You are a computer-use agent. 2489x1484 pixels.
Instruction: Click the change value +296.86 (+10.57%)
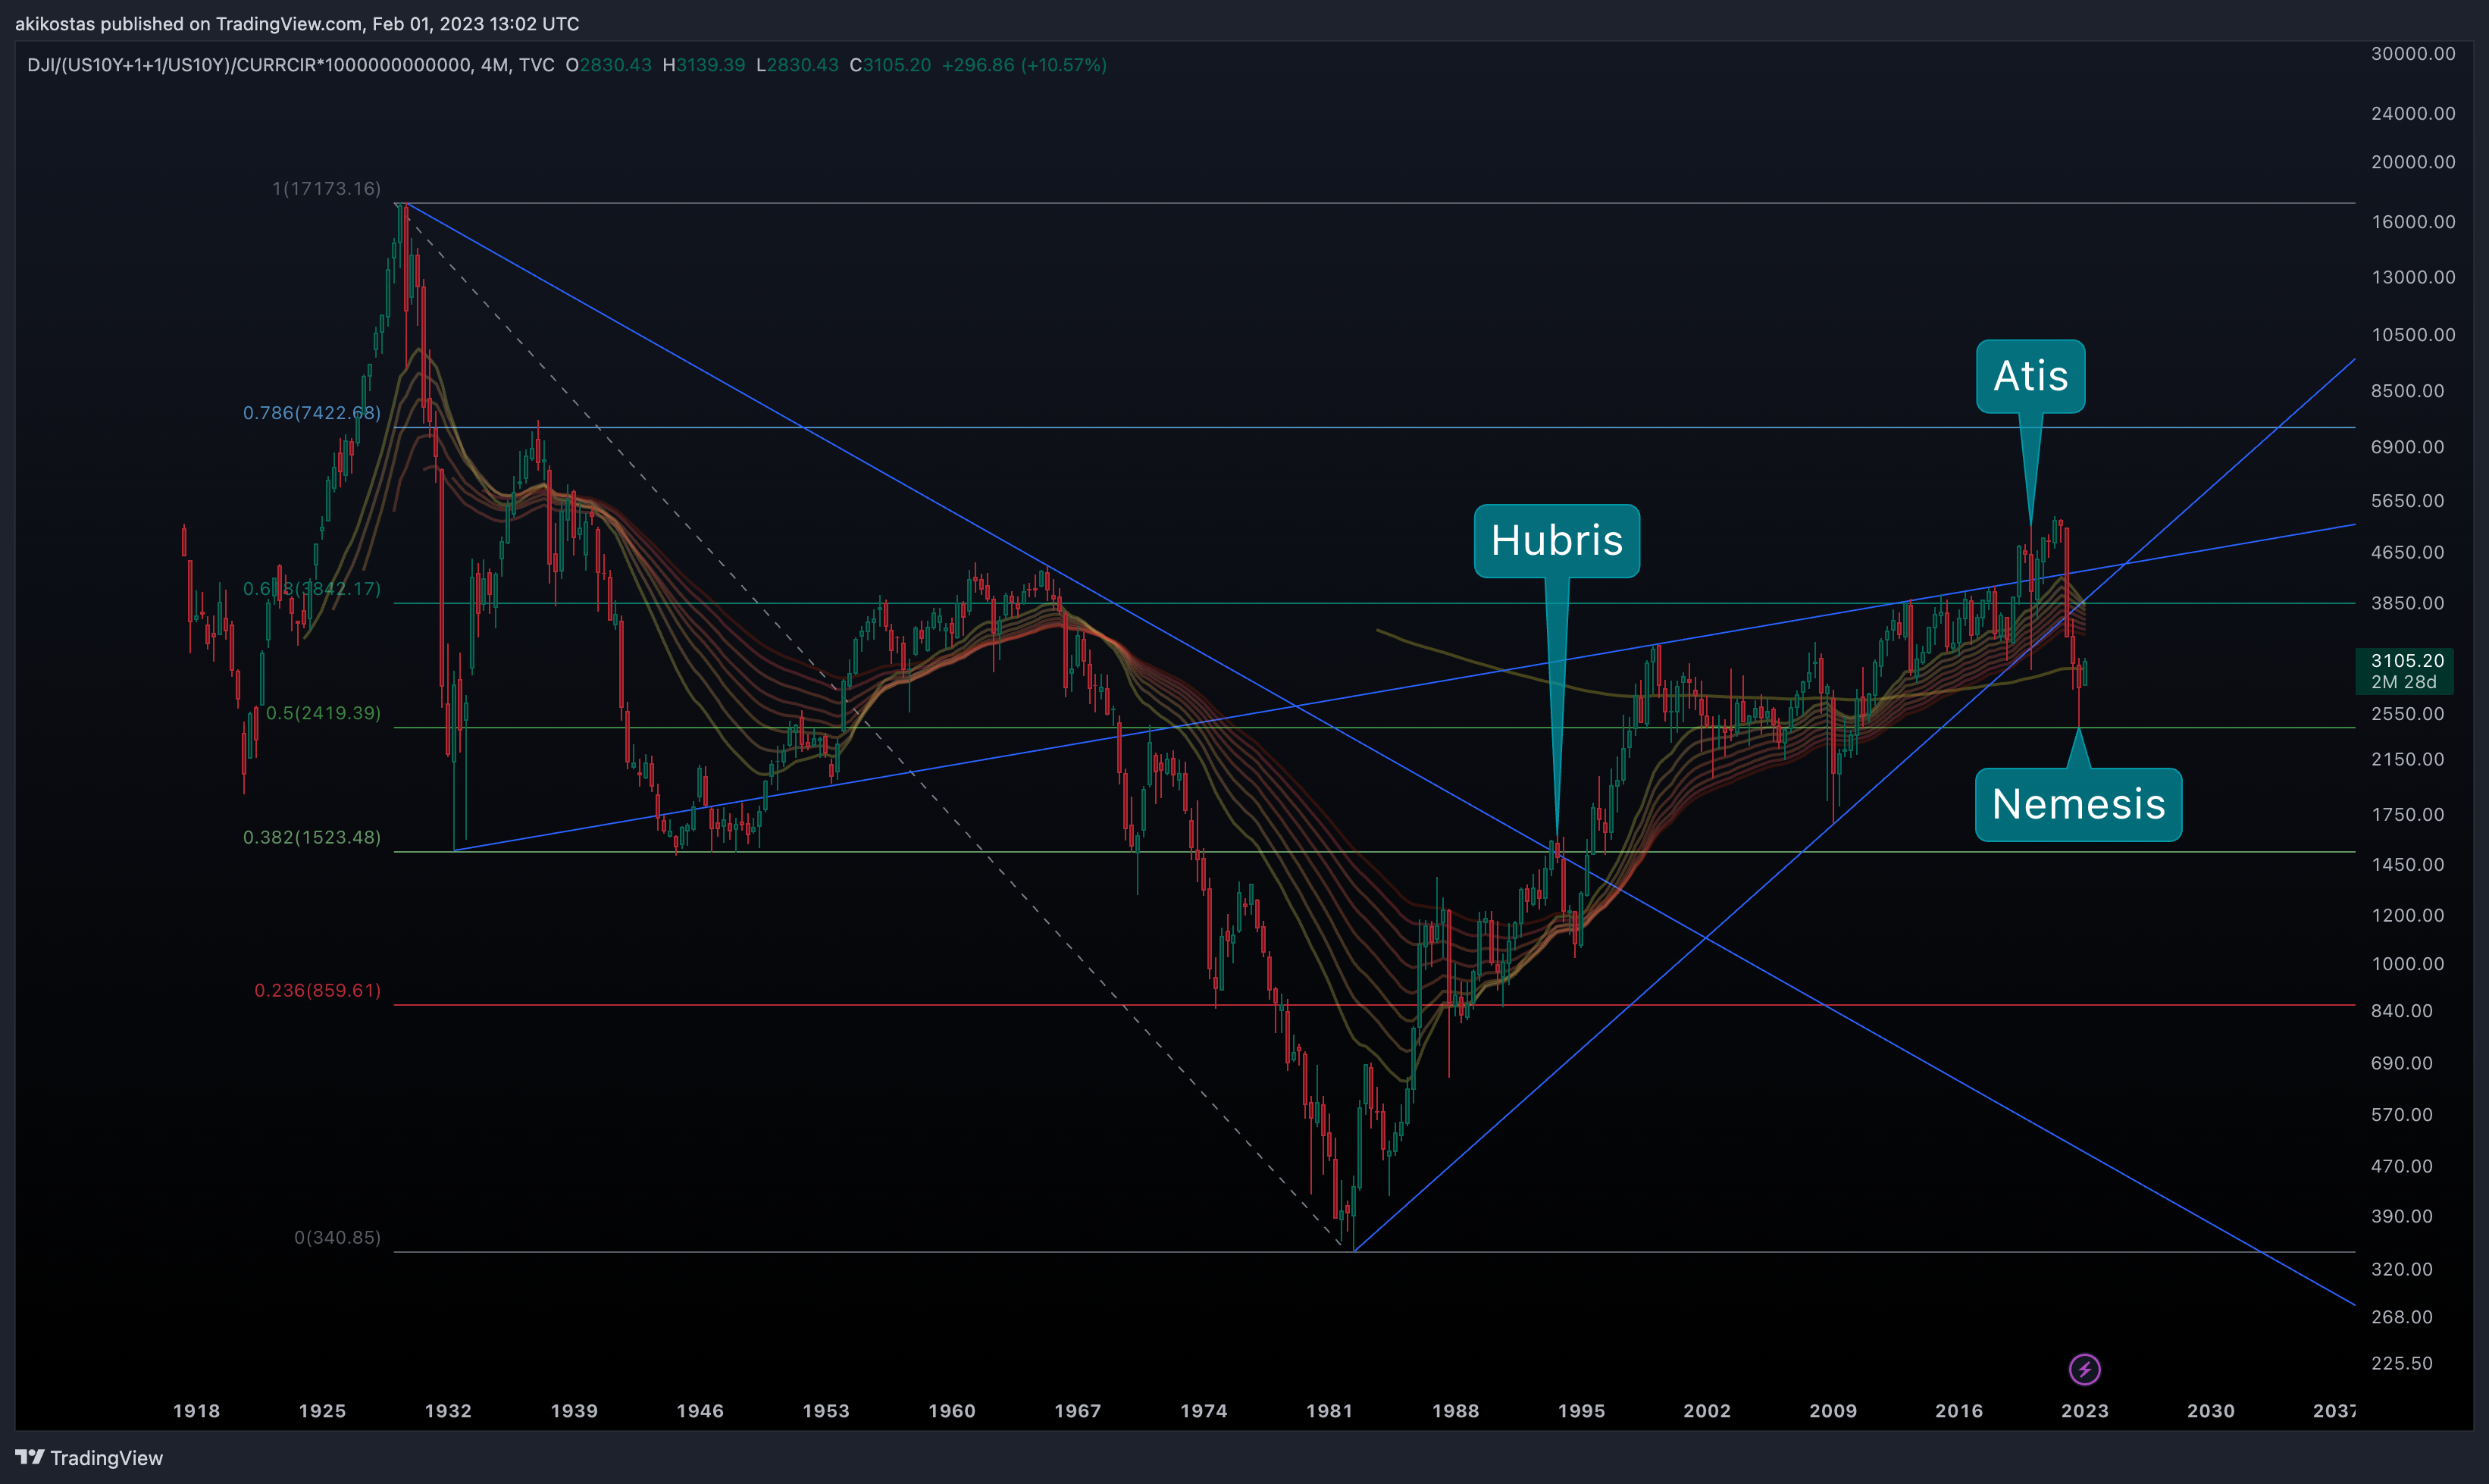pos(1024,65)
